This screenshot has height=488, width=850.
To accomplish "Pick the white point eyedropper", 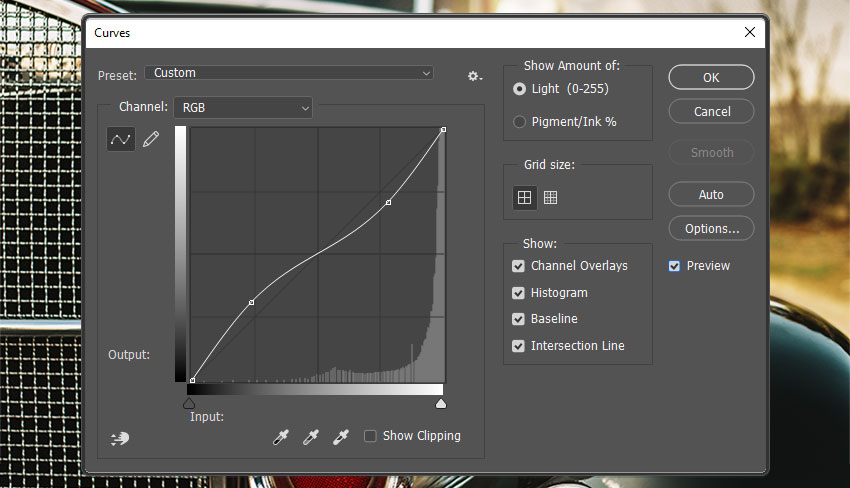I will click(x=340, y=437).
